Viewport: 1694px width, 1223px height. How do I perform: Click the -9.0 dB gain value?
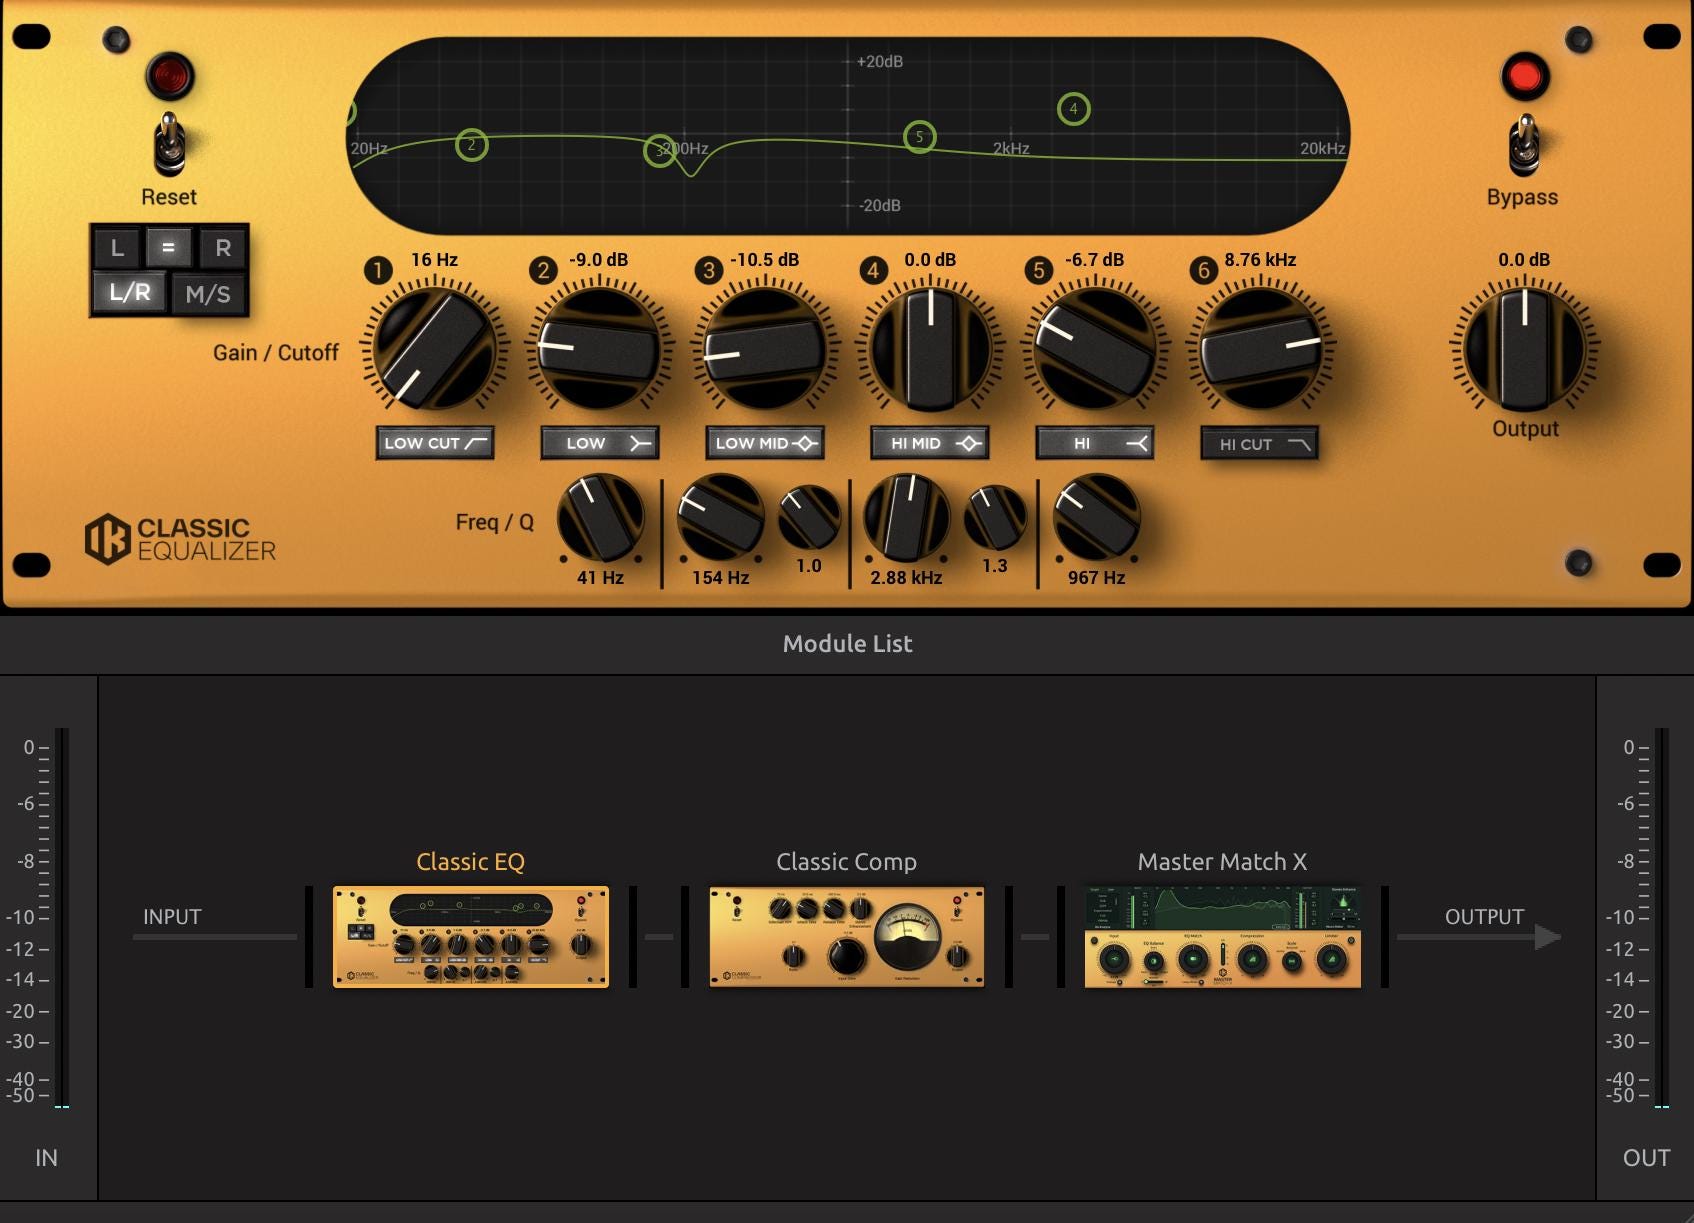pos(599,260)
